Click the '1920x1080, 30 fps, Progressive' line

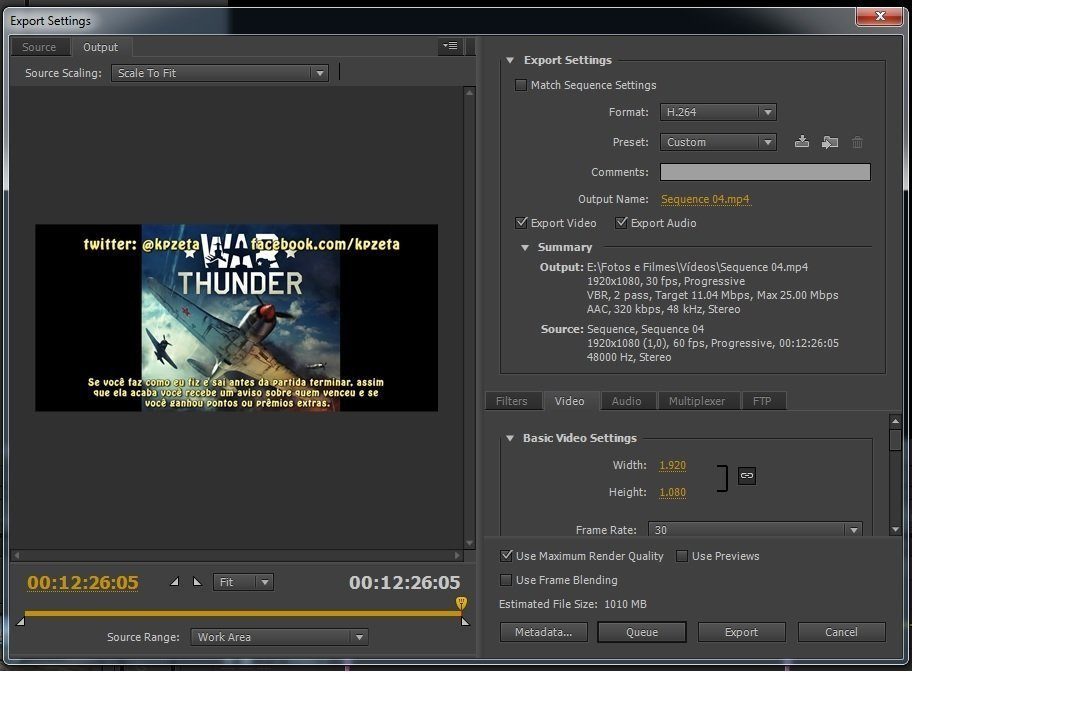[x=666, y=281]
